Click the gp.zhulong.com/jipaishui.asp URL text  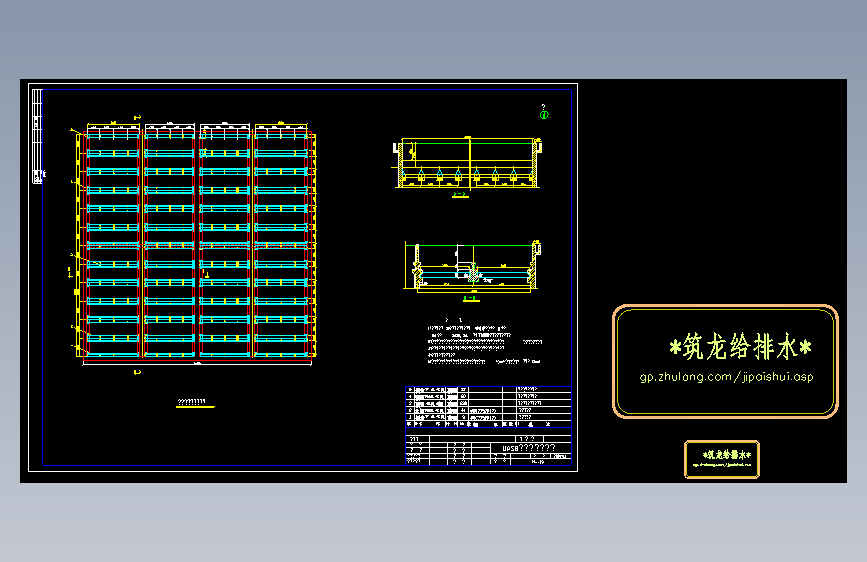click(726, 377)
